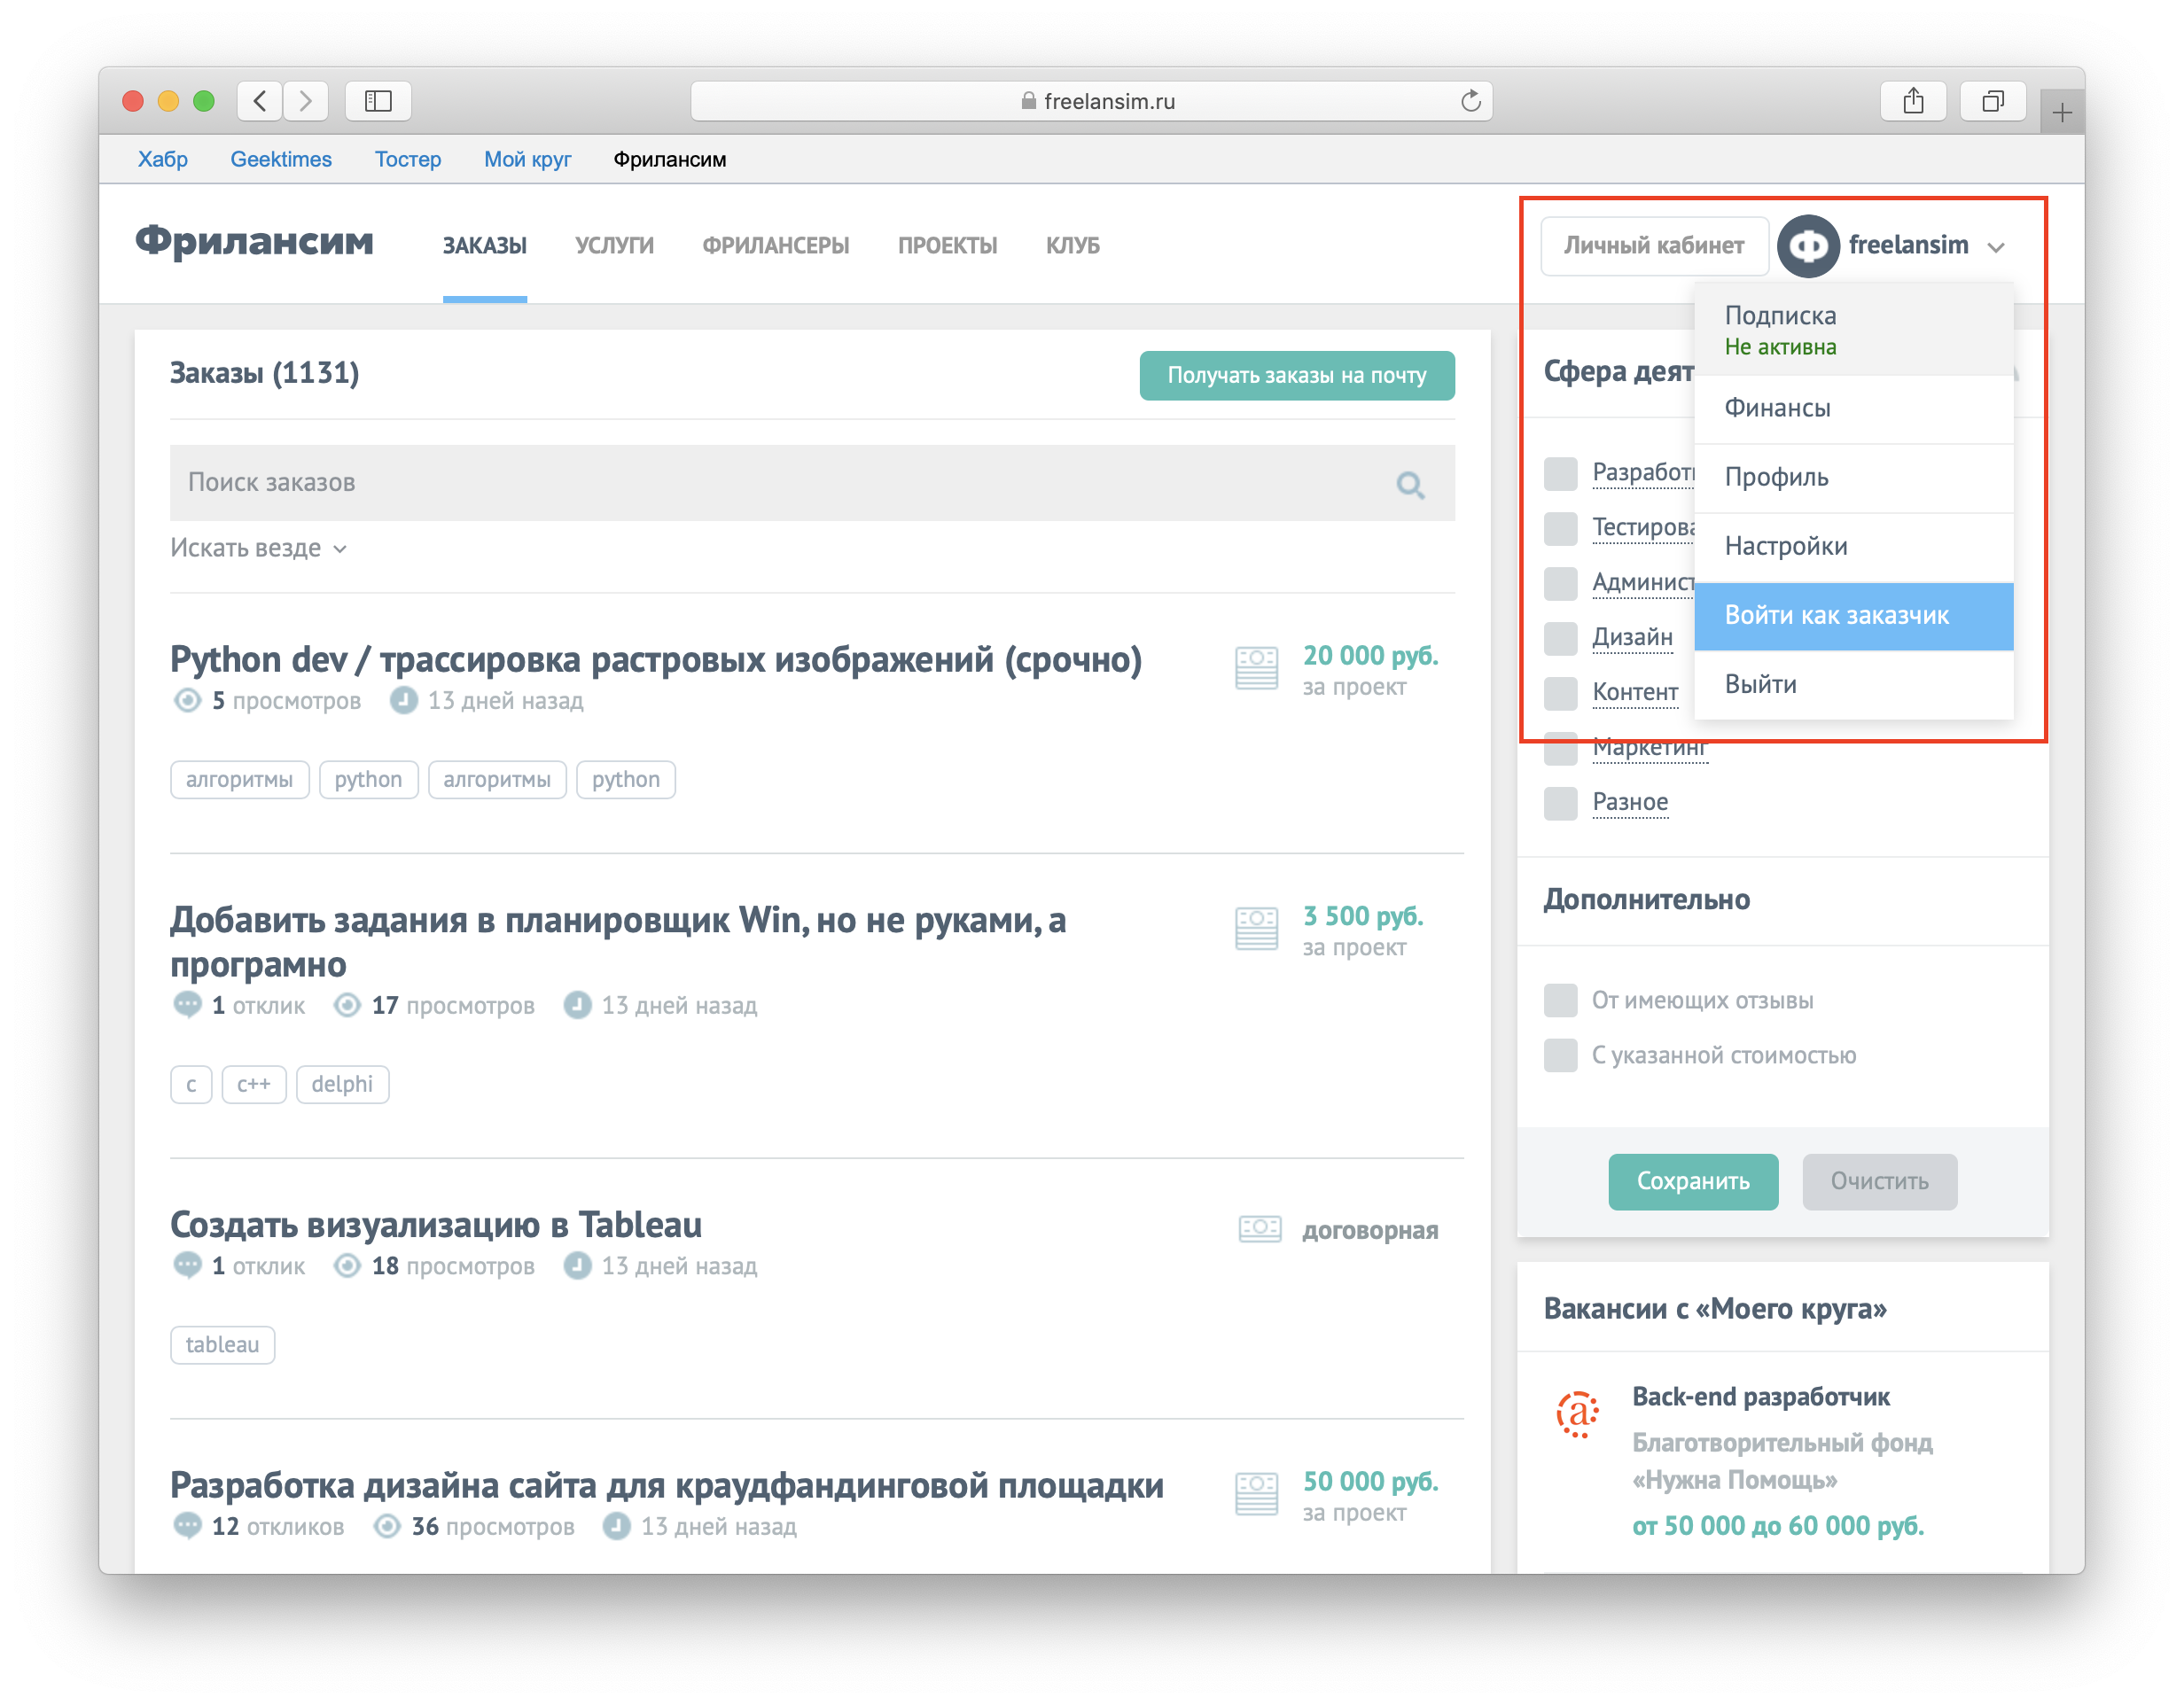2184x1705 pixels.
Task: Expand the Искать везде dropdown
Action: click(x=258, y=549)
